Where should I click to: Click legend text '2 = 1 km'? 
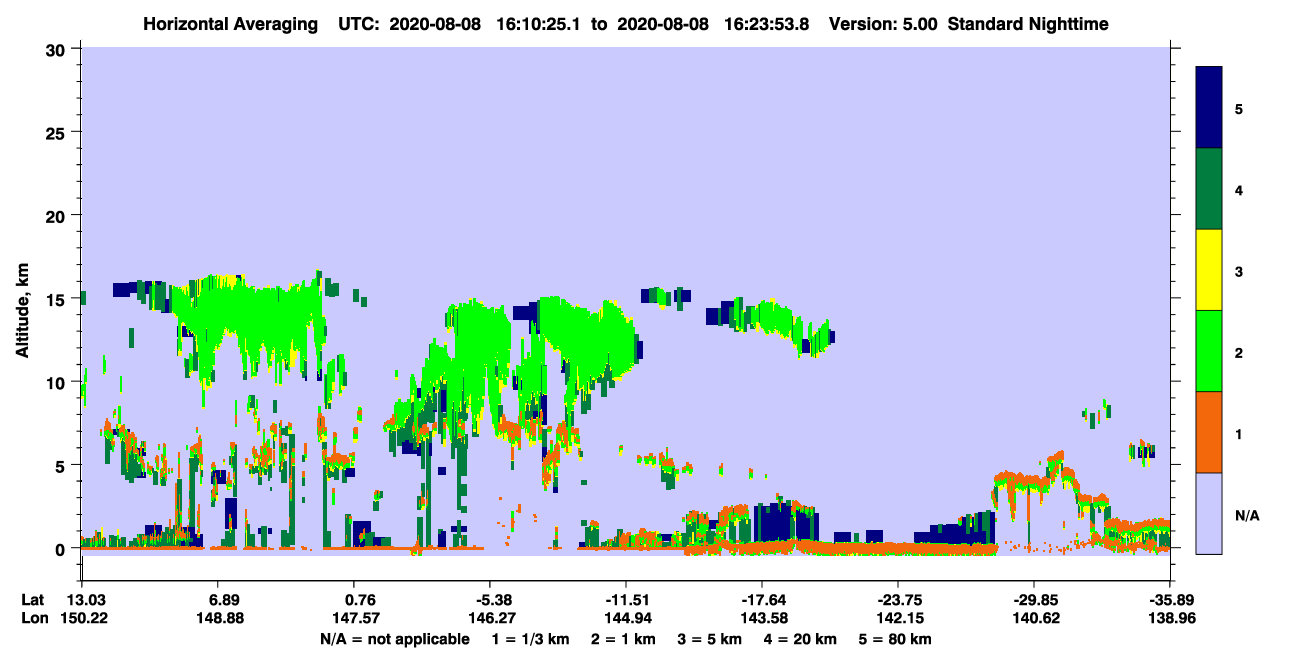(624, 639)
